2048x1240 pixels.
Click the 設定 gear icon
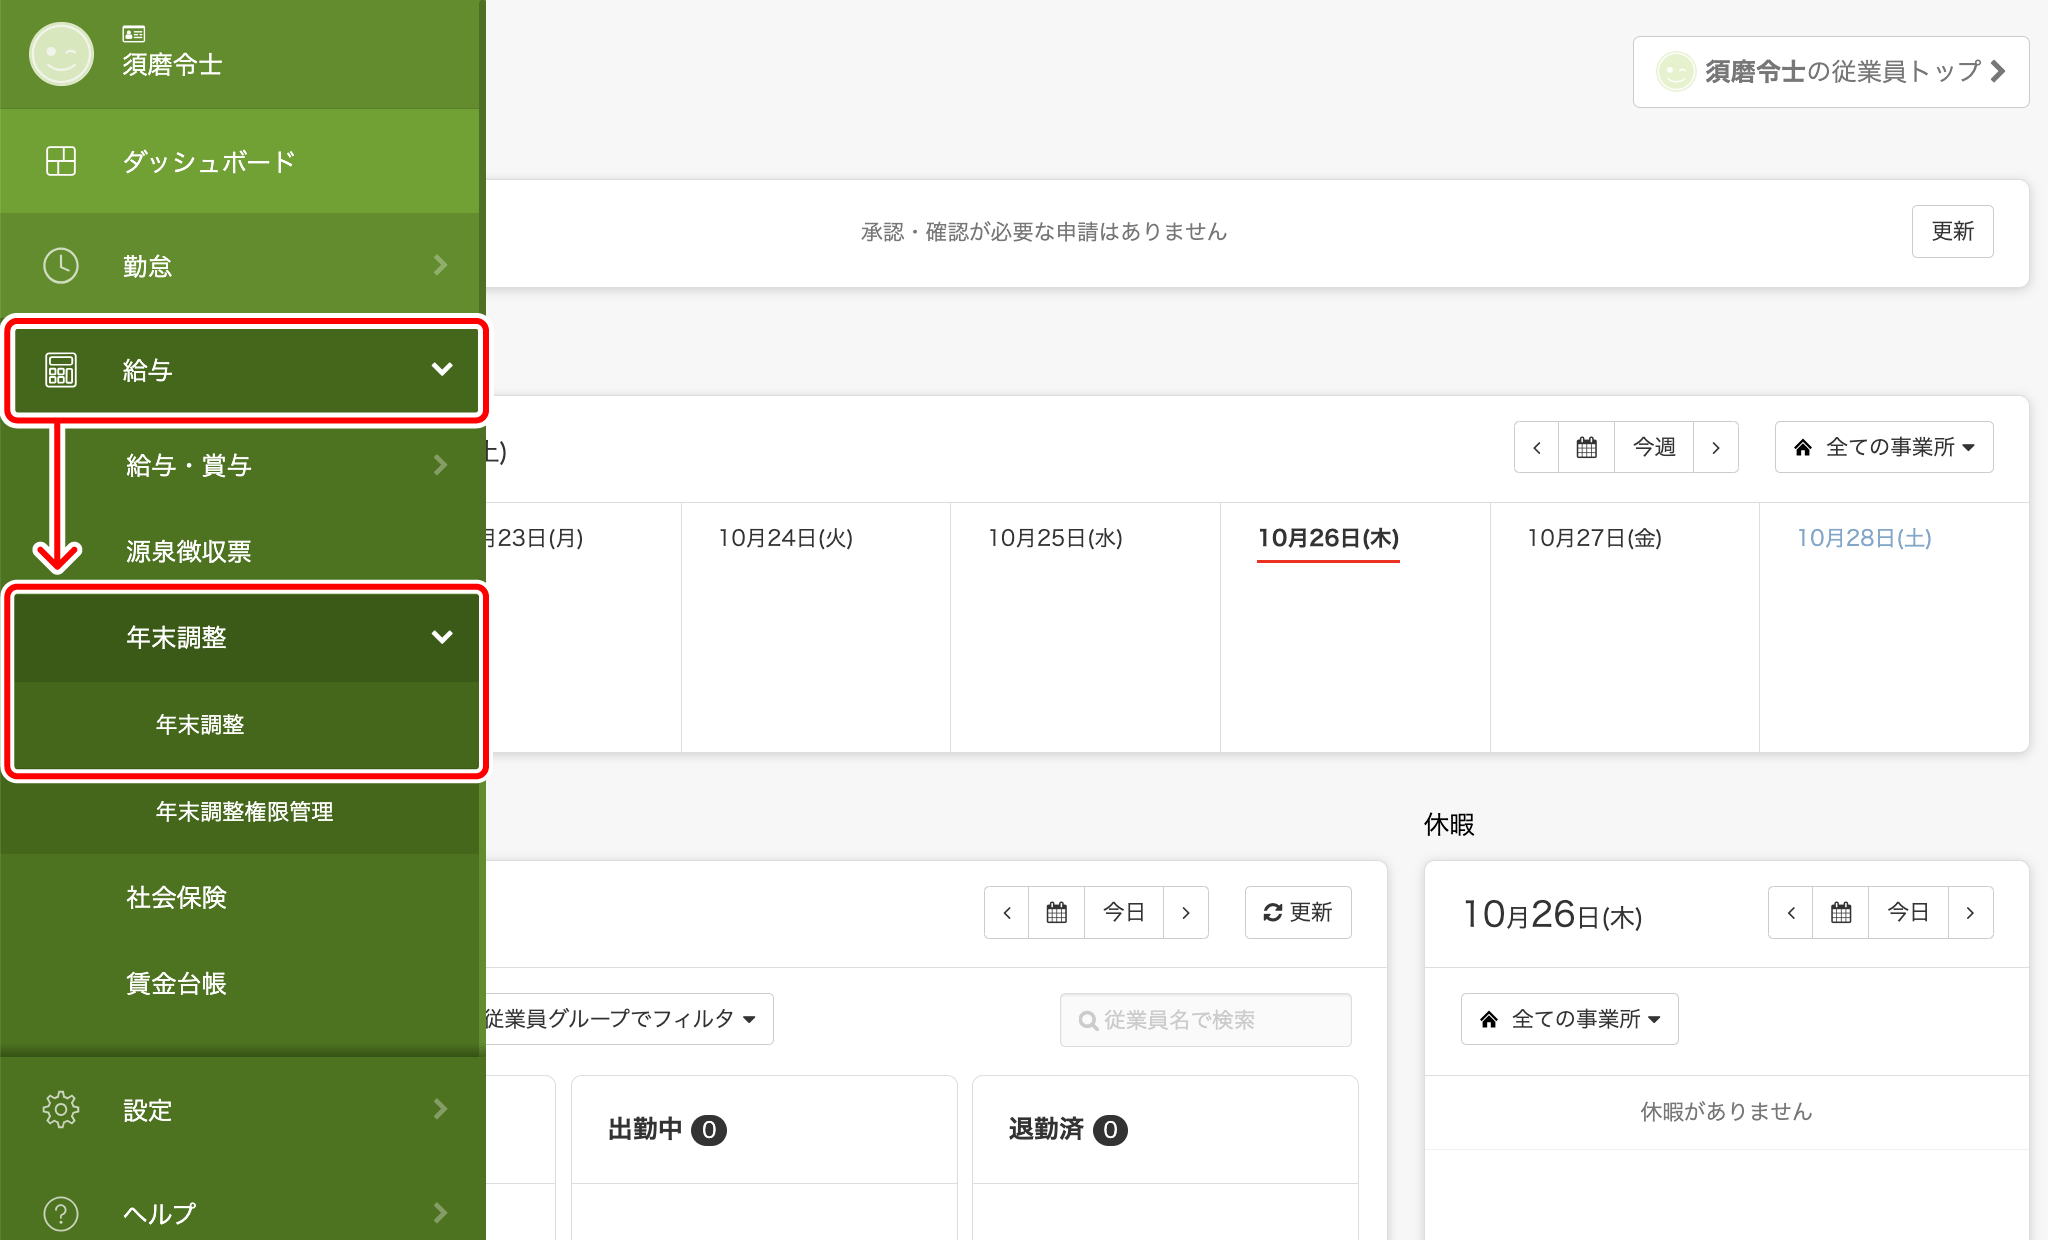click(x=61, y=1109)
